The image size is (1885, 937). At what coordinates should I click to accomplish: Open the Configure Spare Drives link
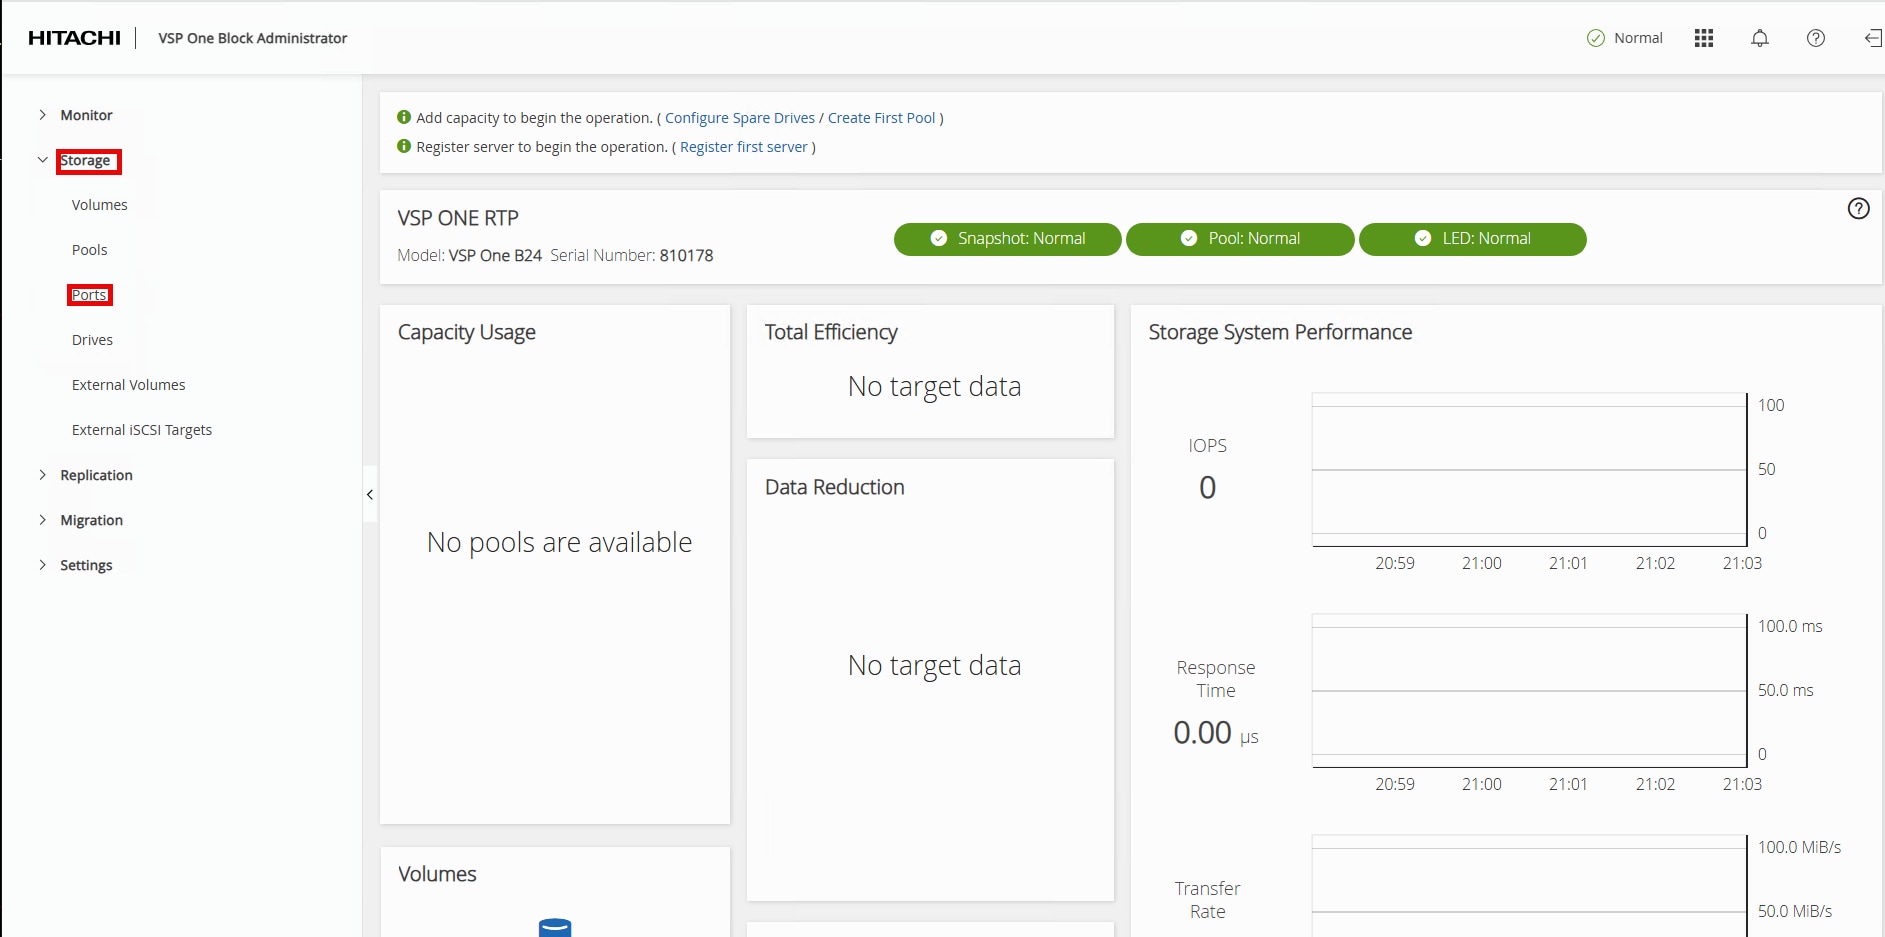tap(739, 118)
